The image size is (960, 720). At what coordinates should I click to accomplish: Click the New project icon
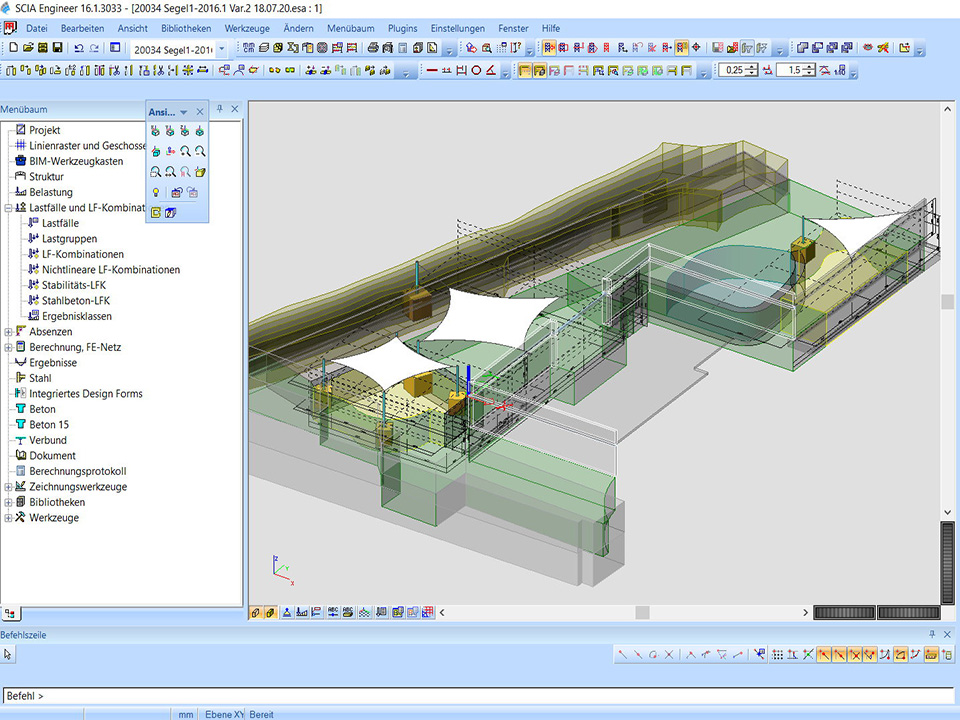pos(13,48)
